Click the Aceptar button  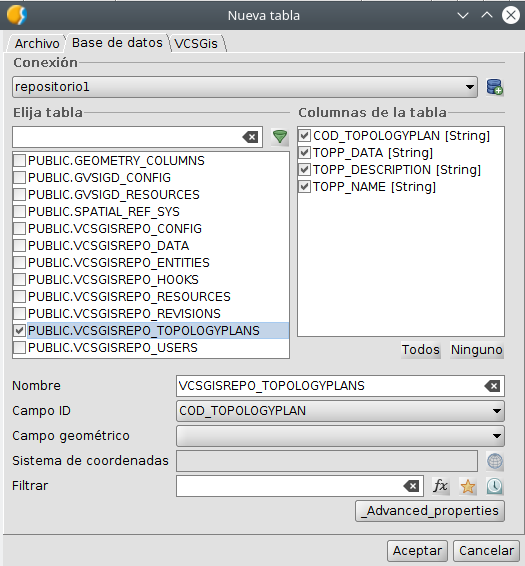point(417,551)
